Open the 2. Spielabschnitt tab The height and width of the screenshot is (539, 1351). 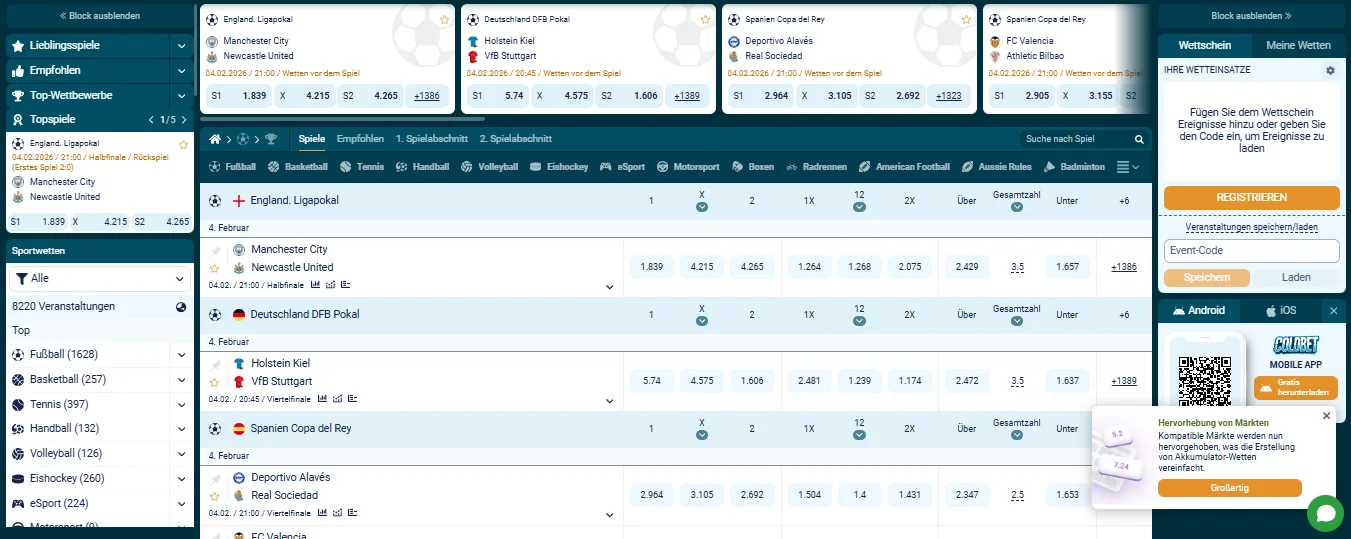(x=516, y=139)
